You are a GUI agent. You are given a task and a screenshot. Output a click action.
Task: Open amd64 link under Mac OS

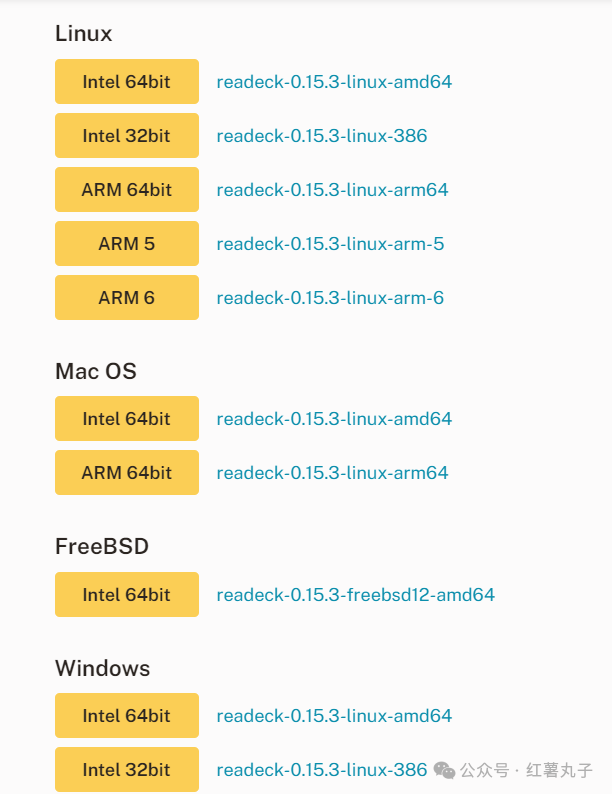334,419
